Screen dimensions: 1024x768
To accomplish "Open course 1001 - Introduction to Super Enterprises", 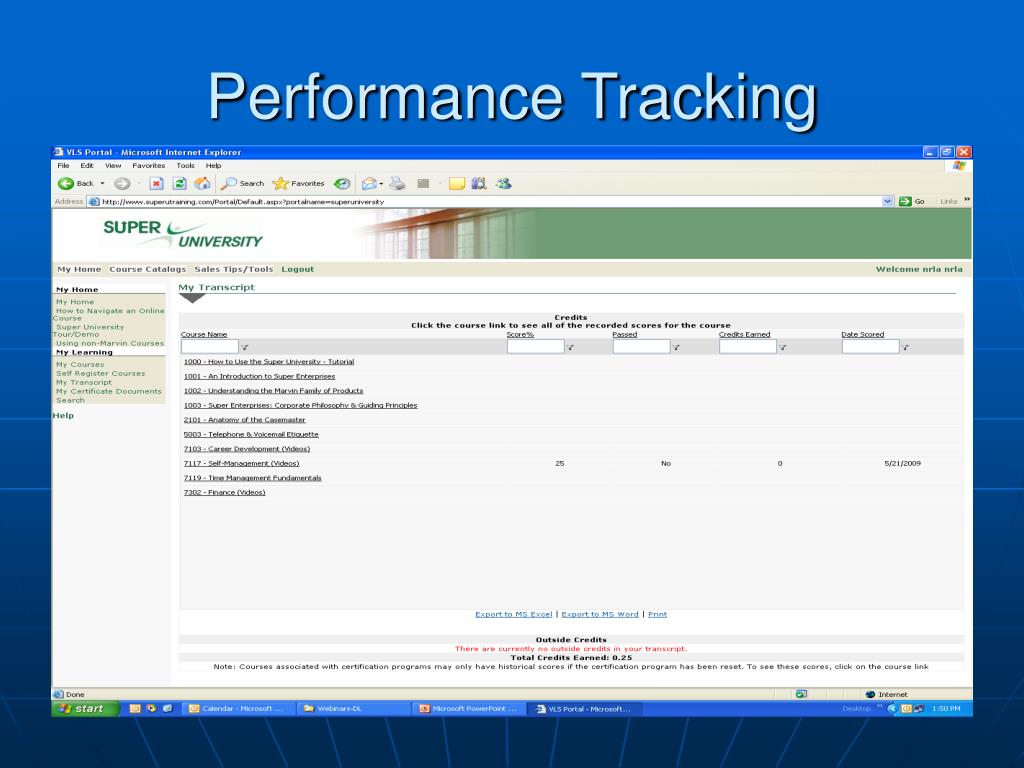I will point(259,376).
